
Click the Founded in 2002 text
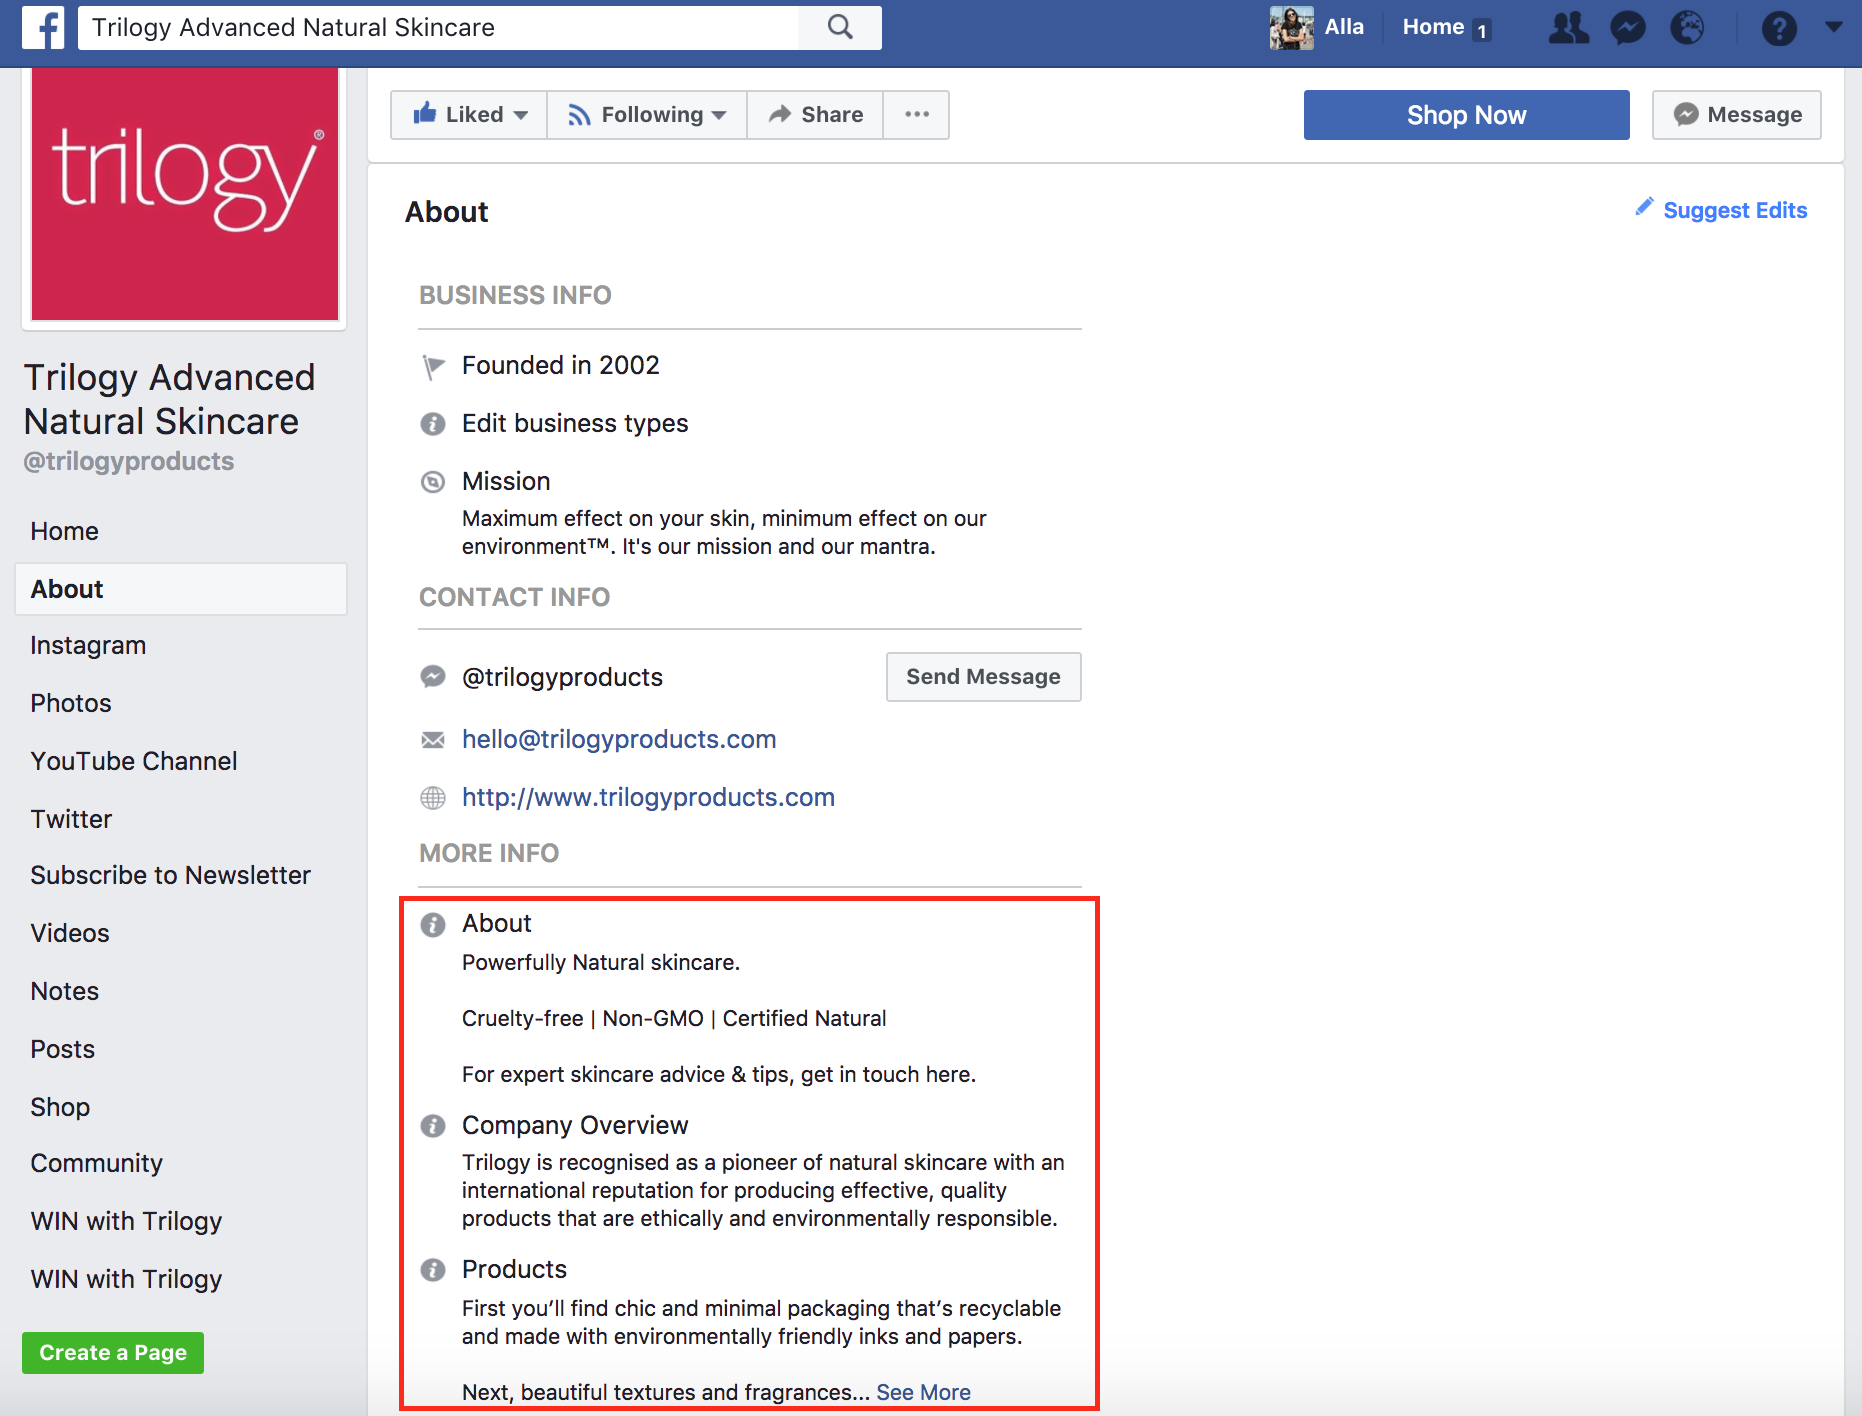[561, 365]
